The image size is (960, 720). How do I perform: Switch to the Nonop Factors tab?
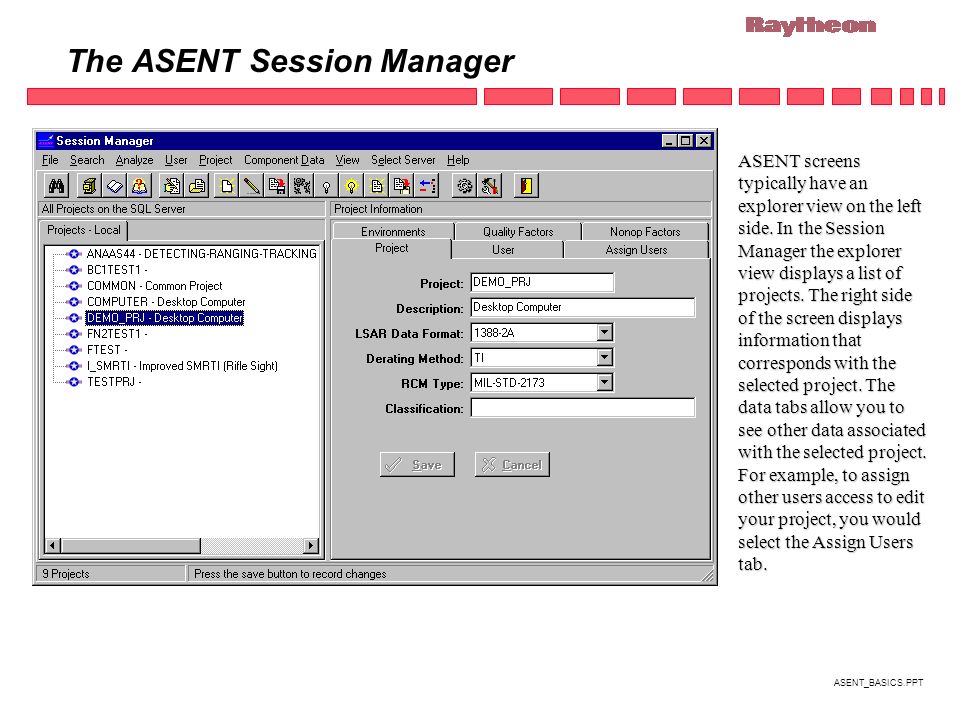click(645, 231)
